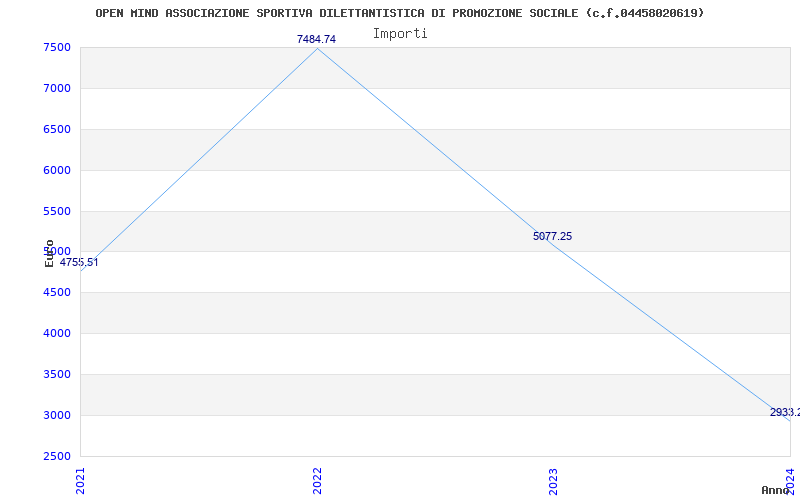
Task: Click the 2024 x-axis label
Action: coord(790,481)
